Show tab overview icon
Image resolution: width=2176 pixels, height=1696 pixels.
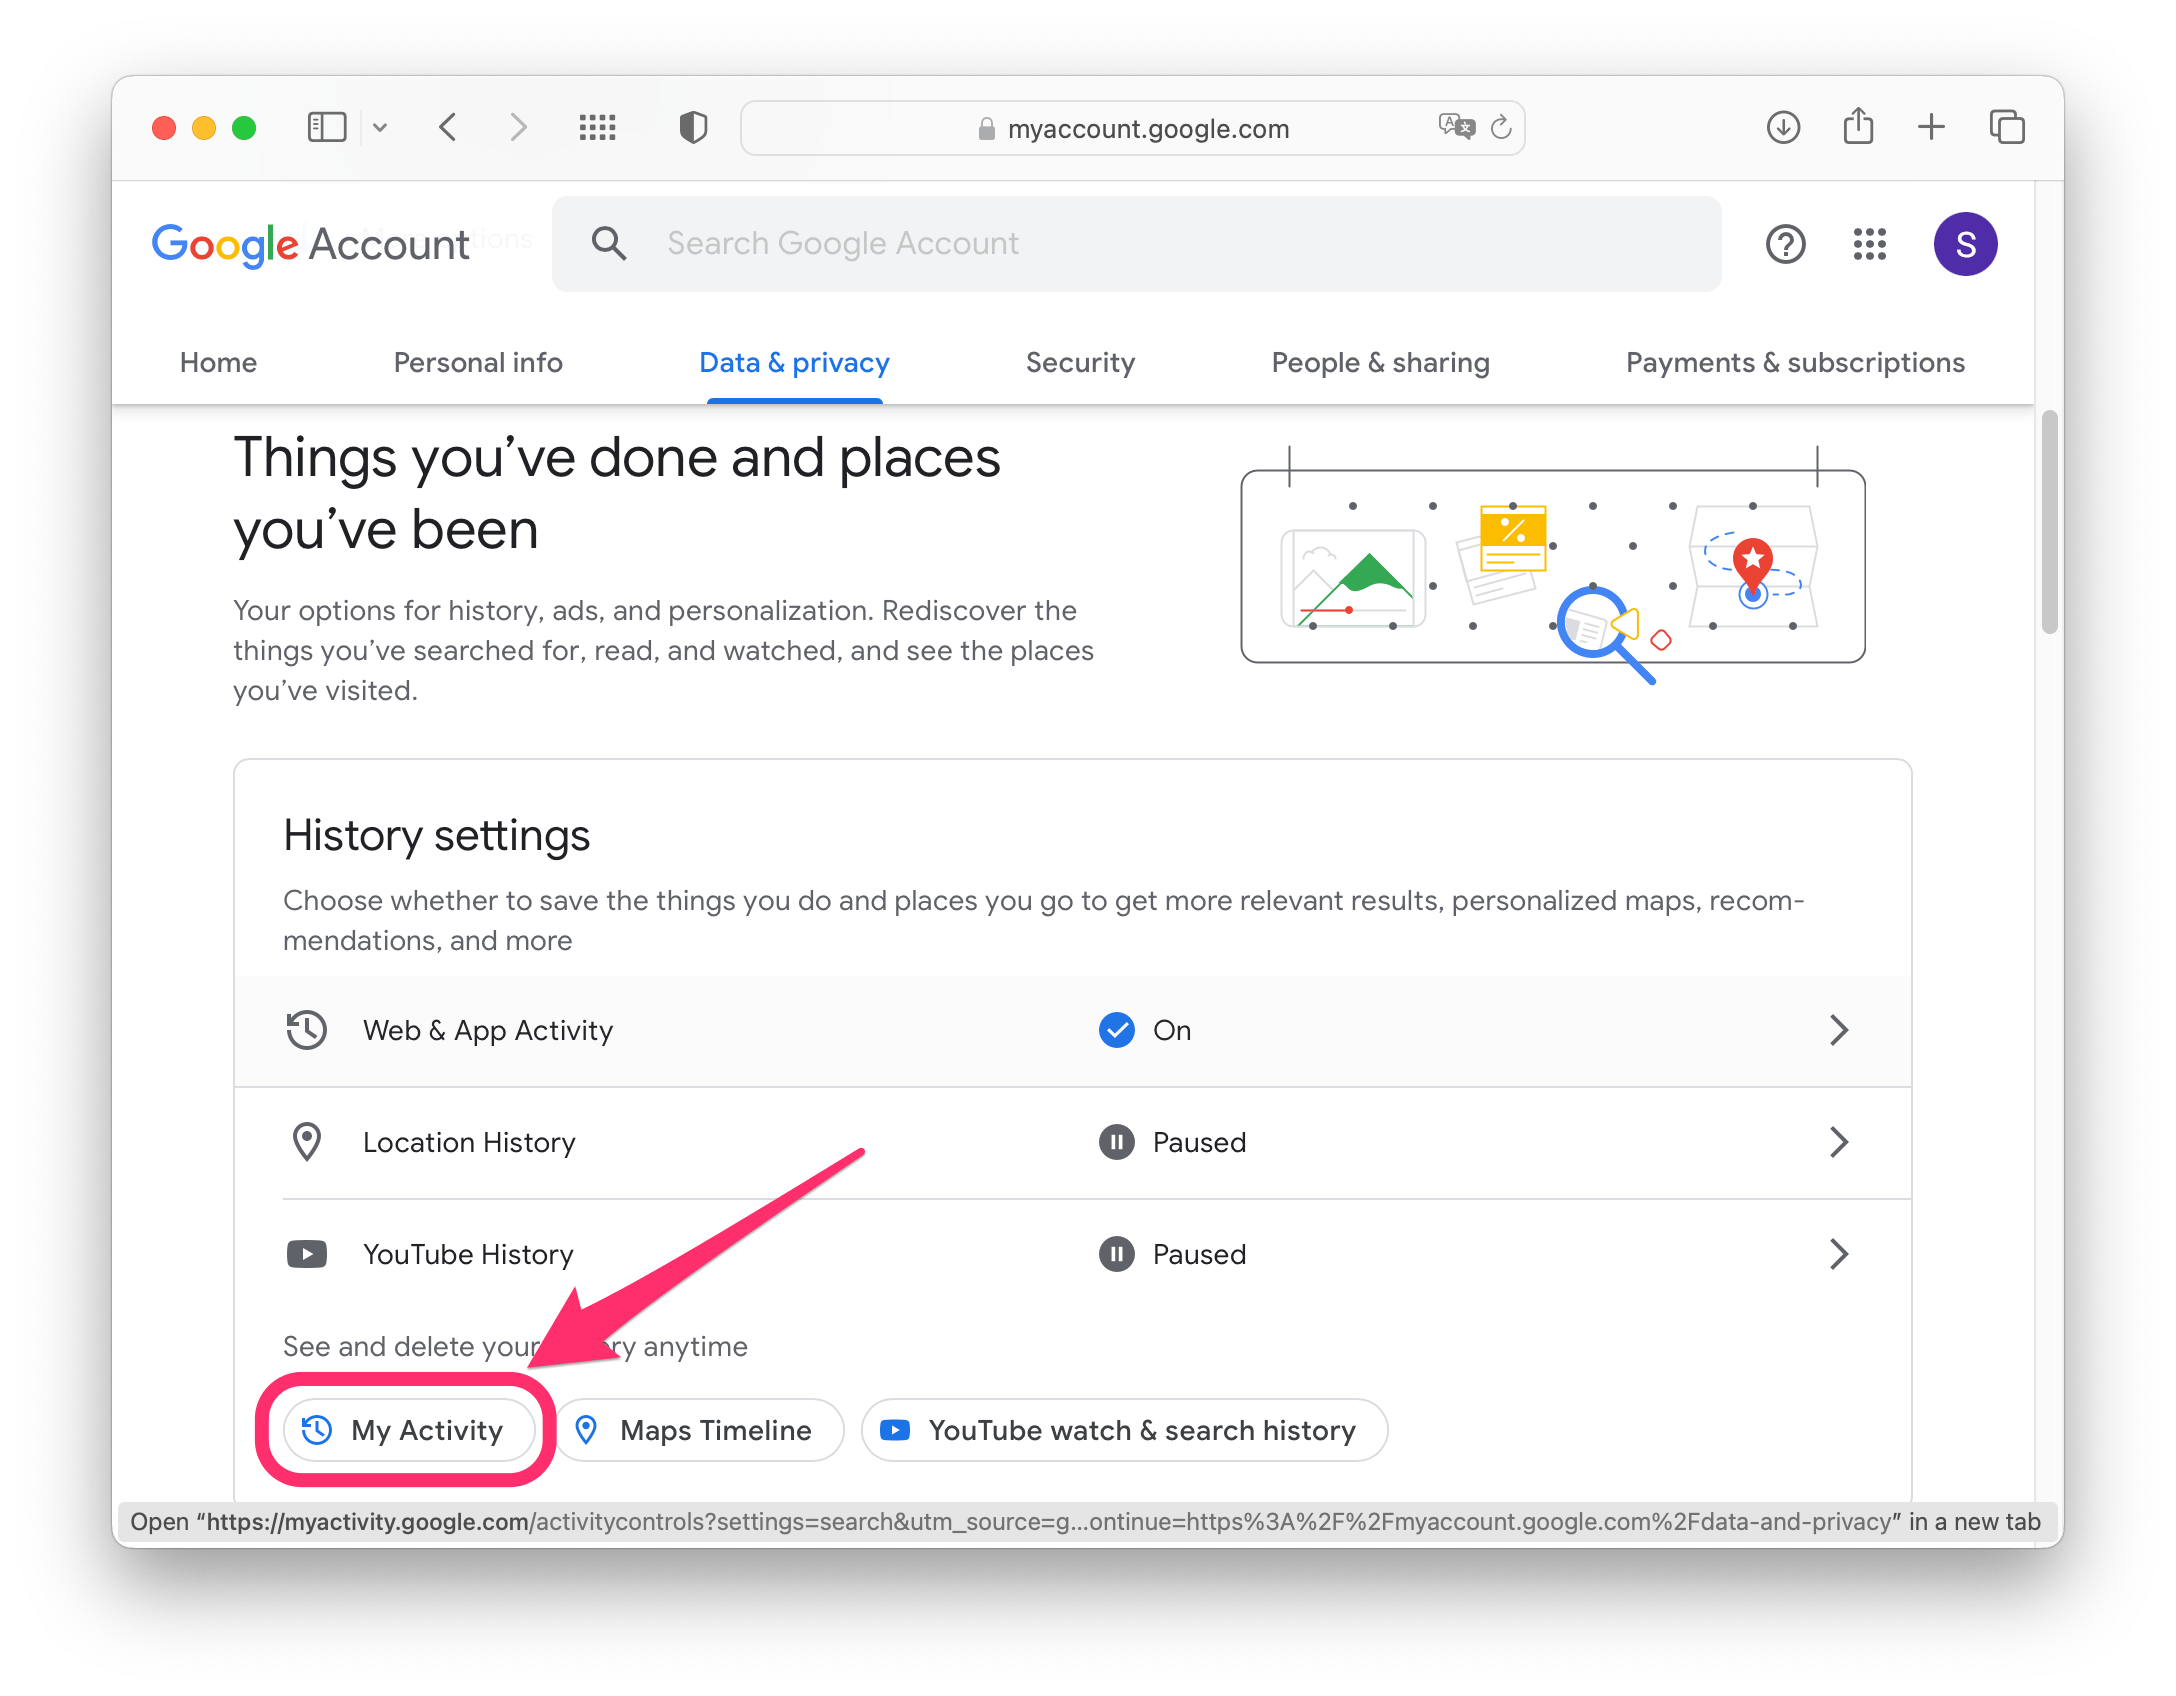pos(2007,128)
